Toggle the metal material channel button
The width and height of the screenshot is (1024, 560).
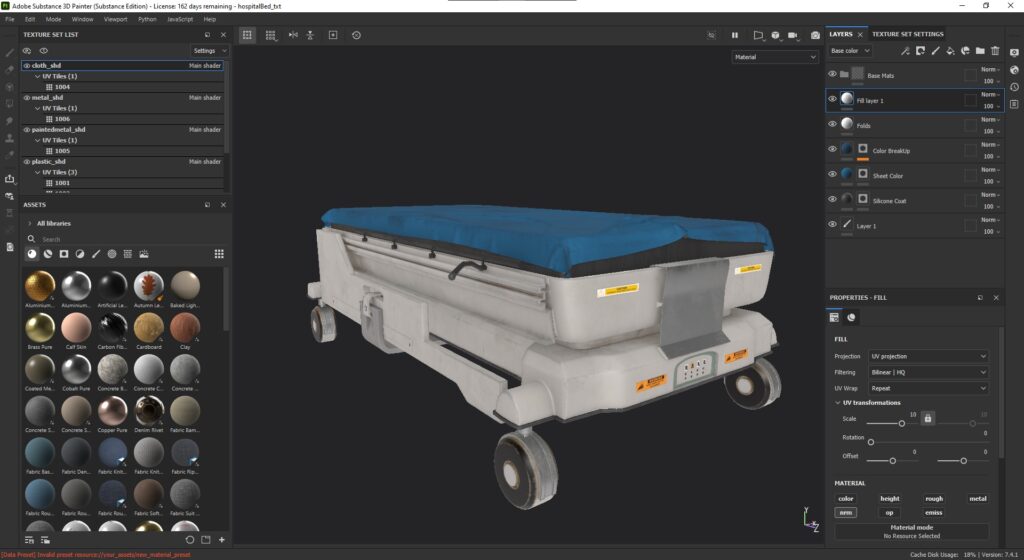[978, 499]
